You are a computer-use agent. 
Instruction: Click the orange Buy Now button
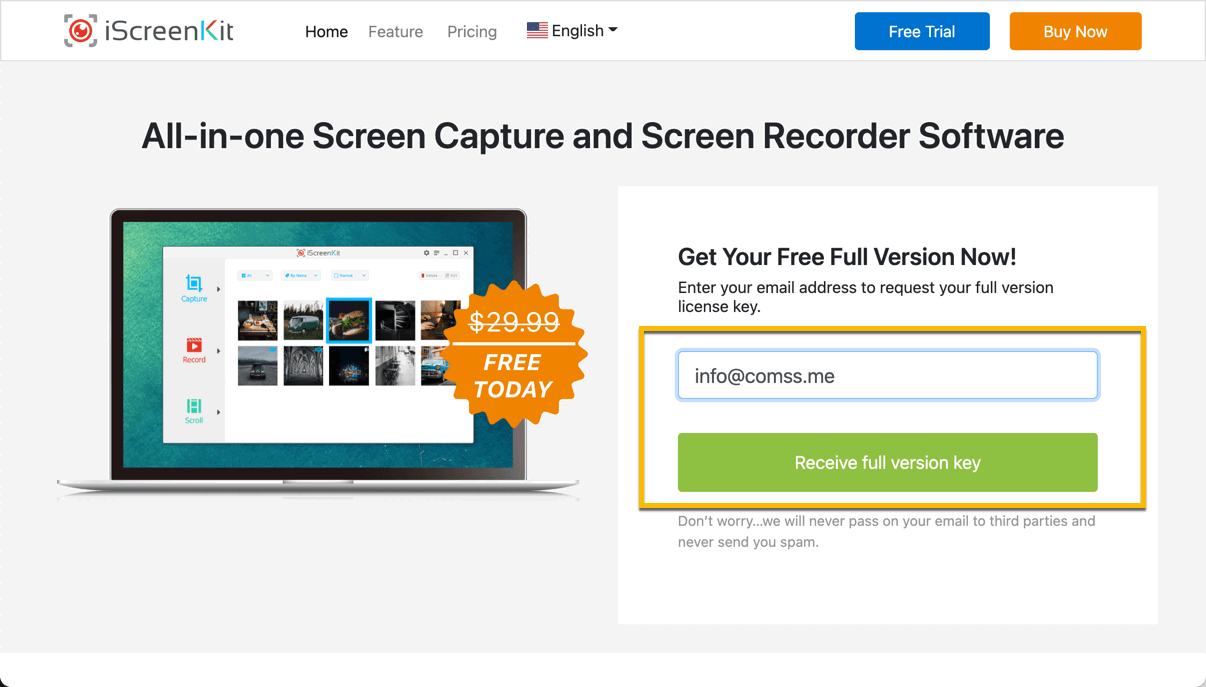[1075, 31]
